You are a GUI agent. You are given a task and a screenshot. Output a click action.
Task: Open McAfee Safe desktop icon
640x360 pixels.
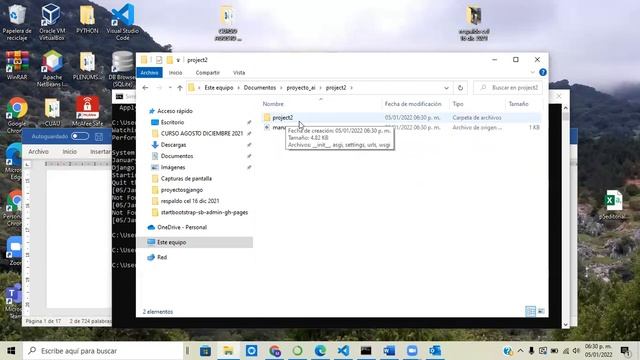(x=87, y=111)
